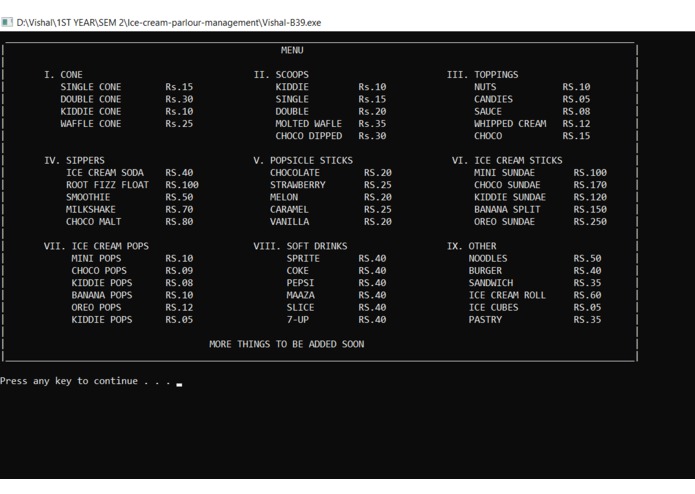Click the SINGLE CONE item
The width and height of the screenshot is (695, 494).
[x=91, y=87]
